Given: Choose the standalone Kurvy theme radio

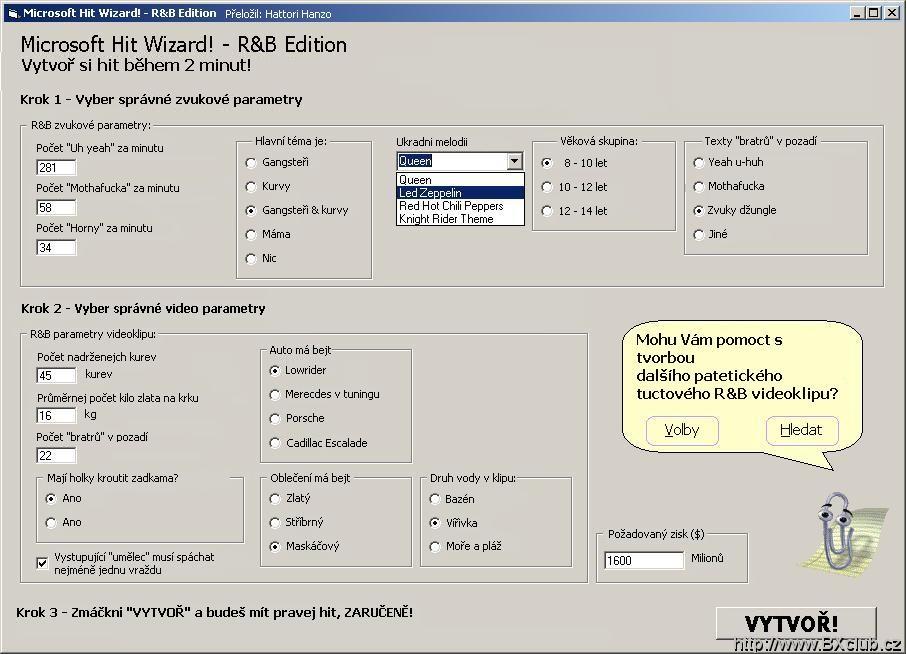Looking at the screenshot, I should 251,187.
